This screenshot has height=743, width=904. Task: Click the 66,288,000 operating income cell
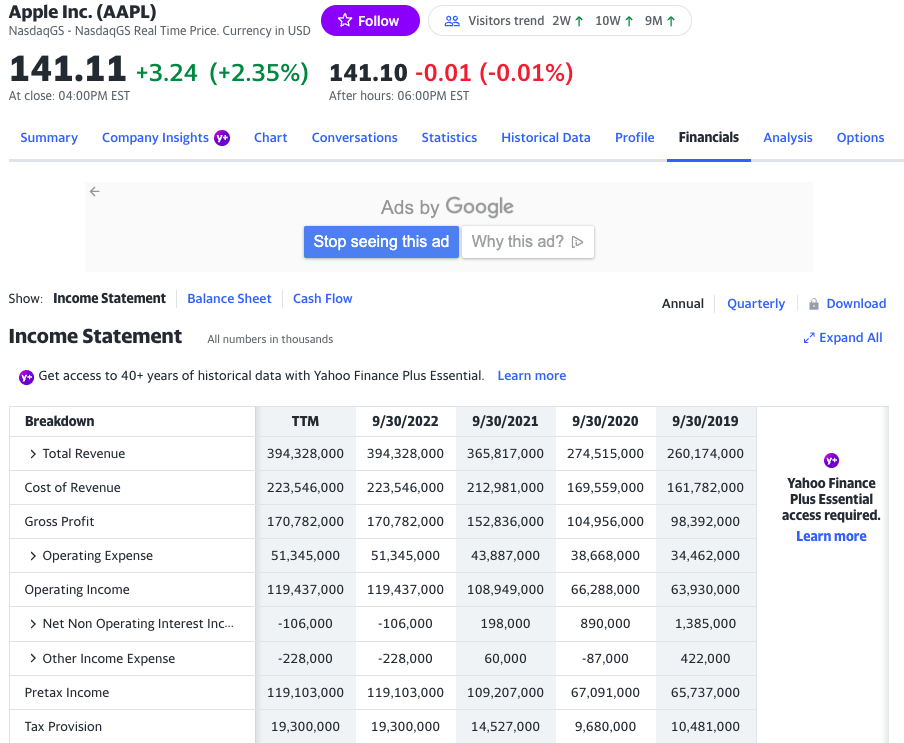point(605,590)
